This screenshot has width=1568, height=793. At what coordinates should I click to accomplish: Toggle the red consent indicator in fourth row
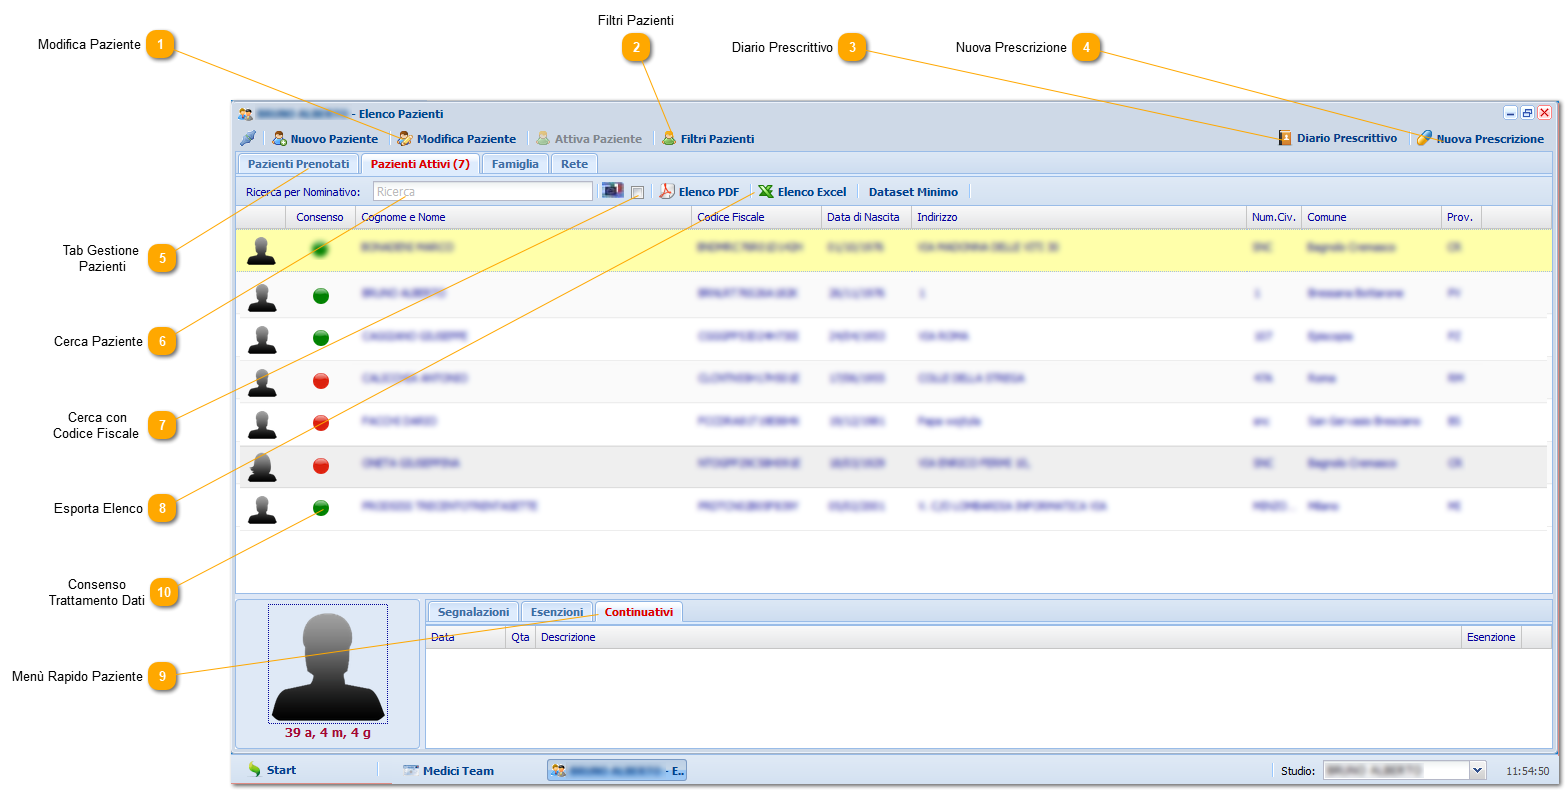pos(321,380)
